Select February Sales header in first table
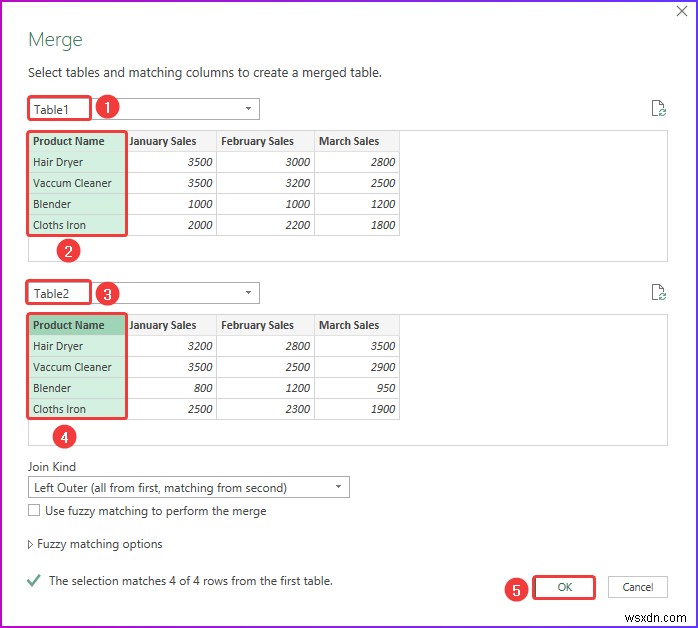Screen dimensions: 698x628 [257, 141]
